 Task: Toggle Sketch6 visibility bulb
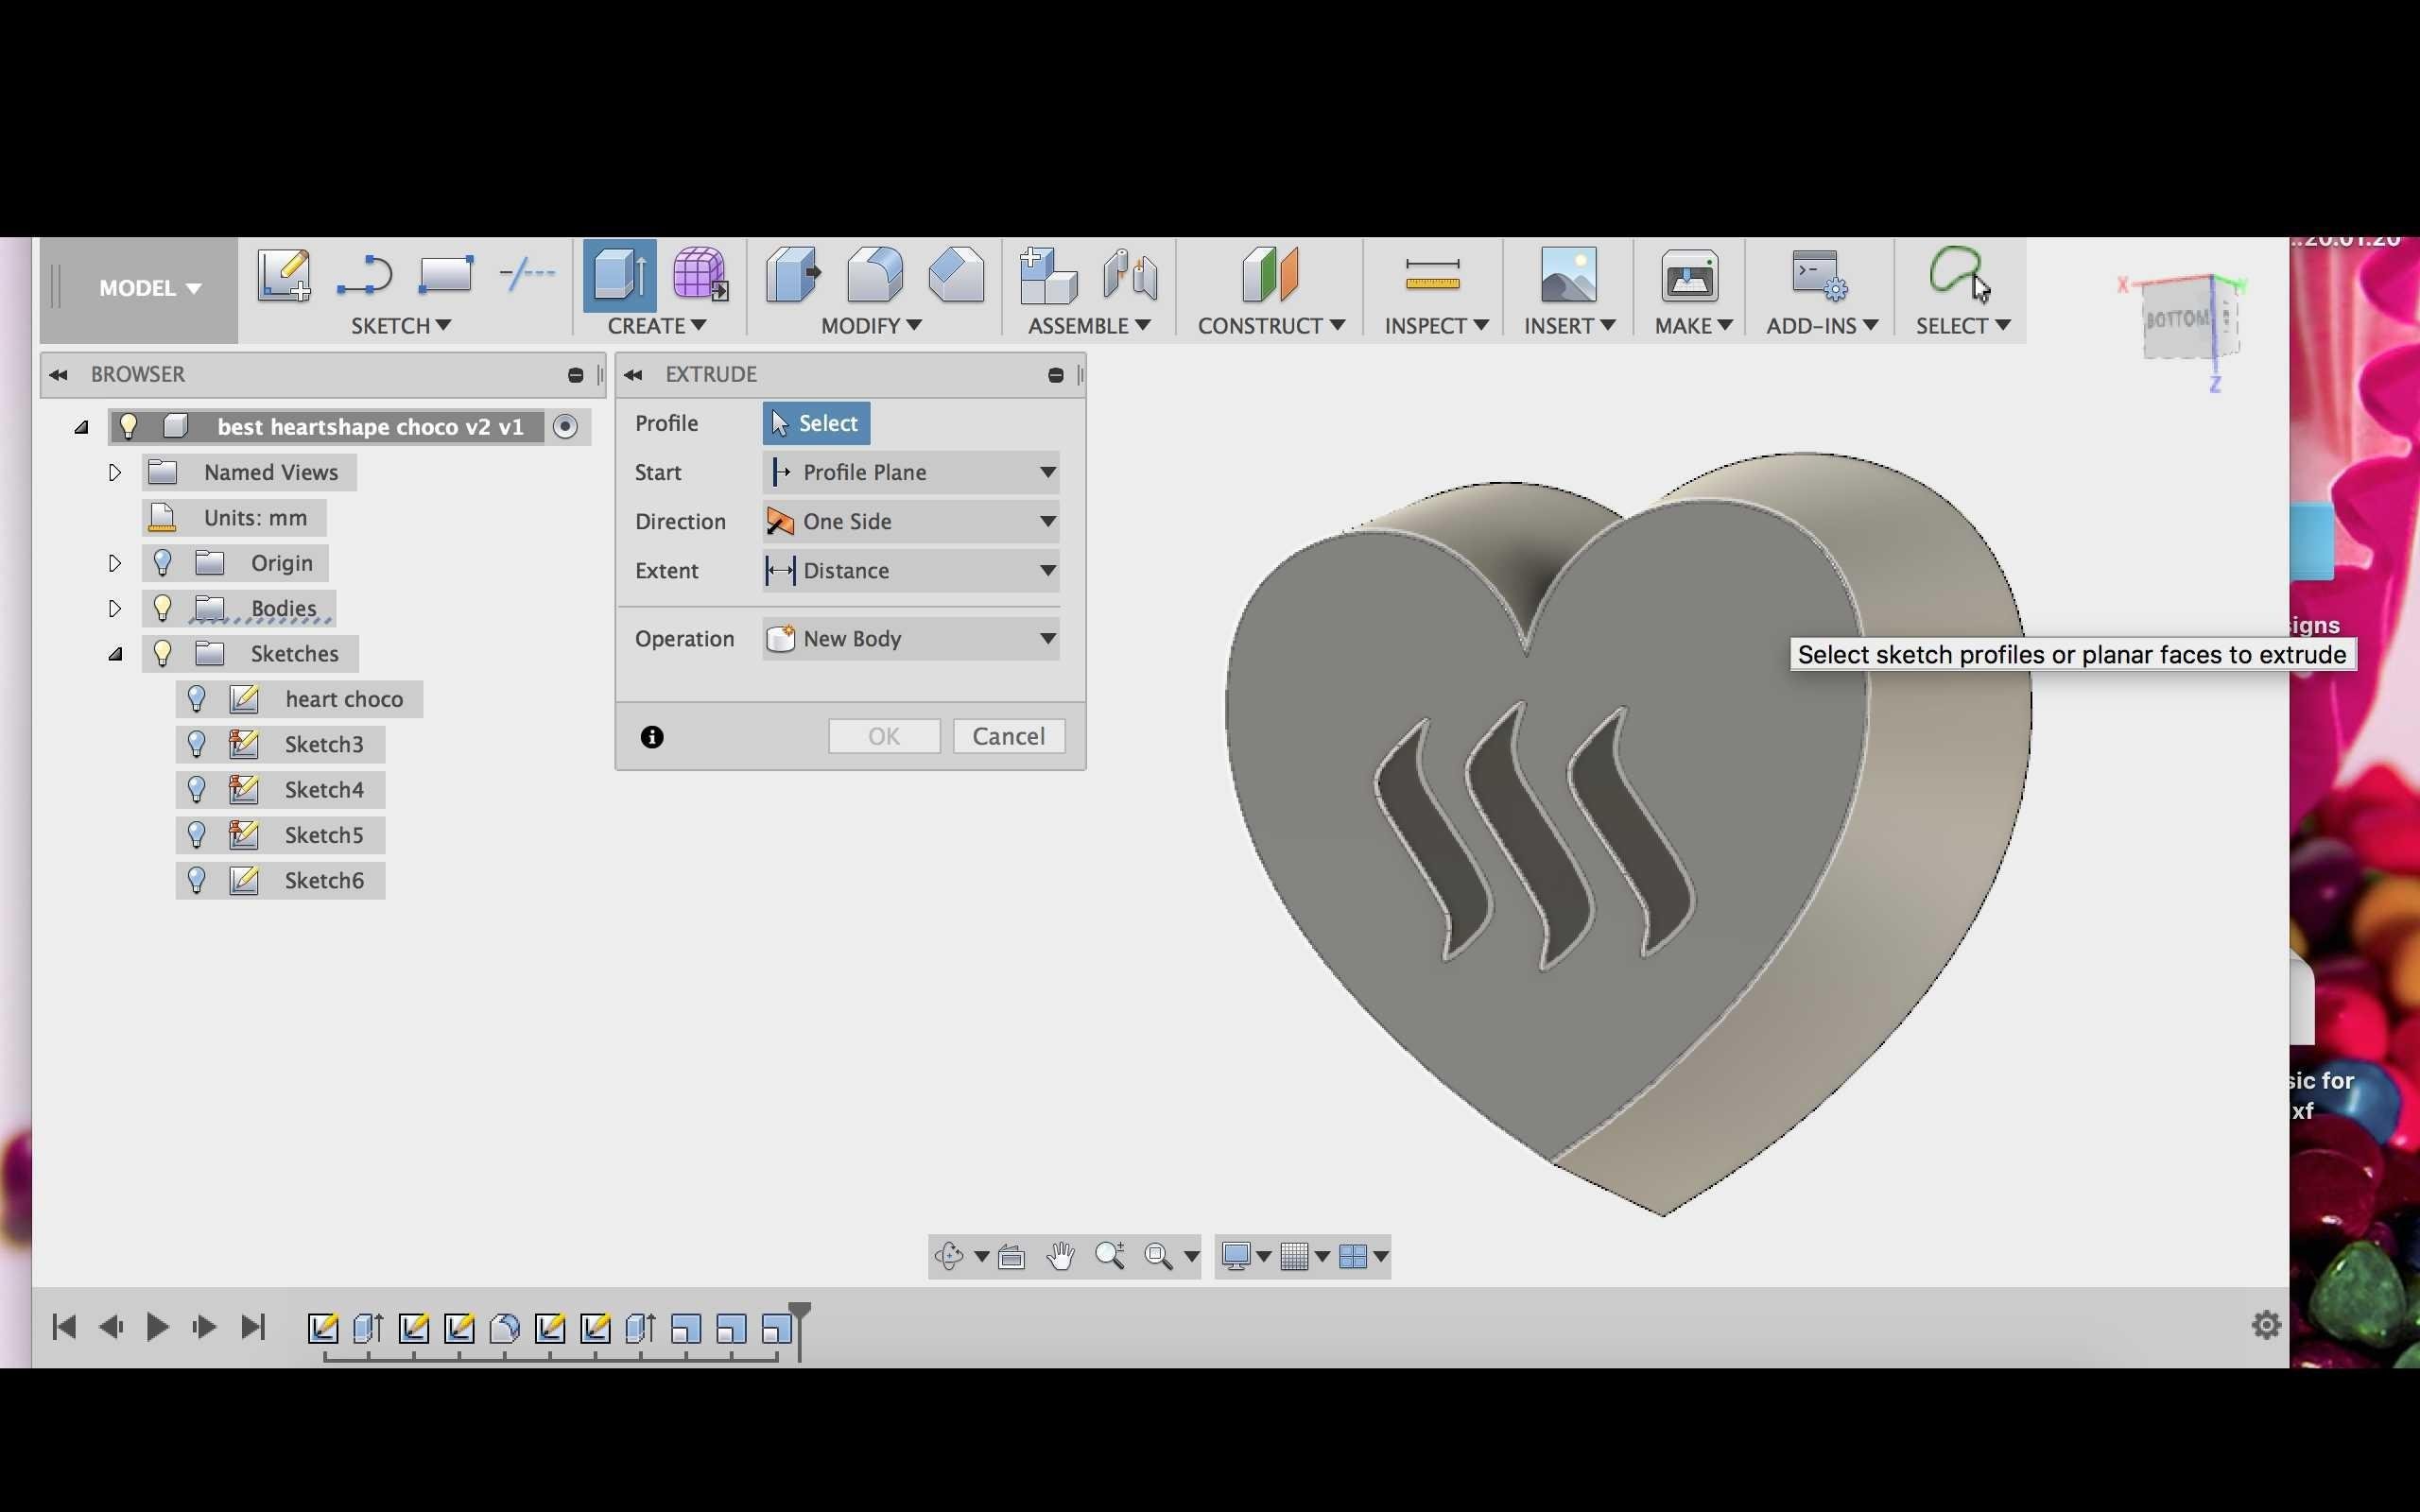(196, 879)
